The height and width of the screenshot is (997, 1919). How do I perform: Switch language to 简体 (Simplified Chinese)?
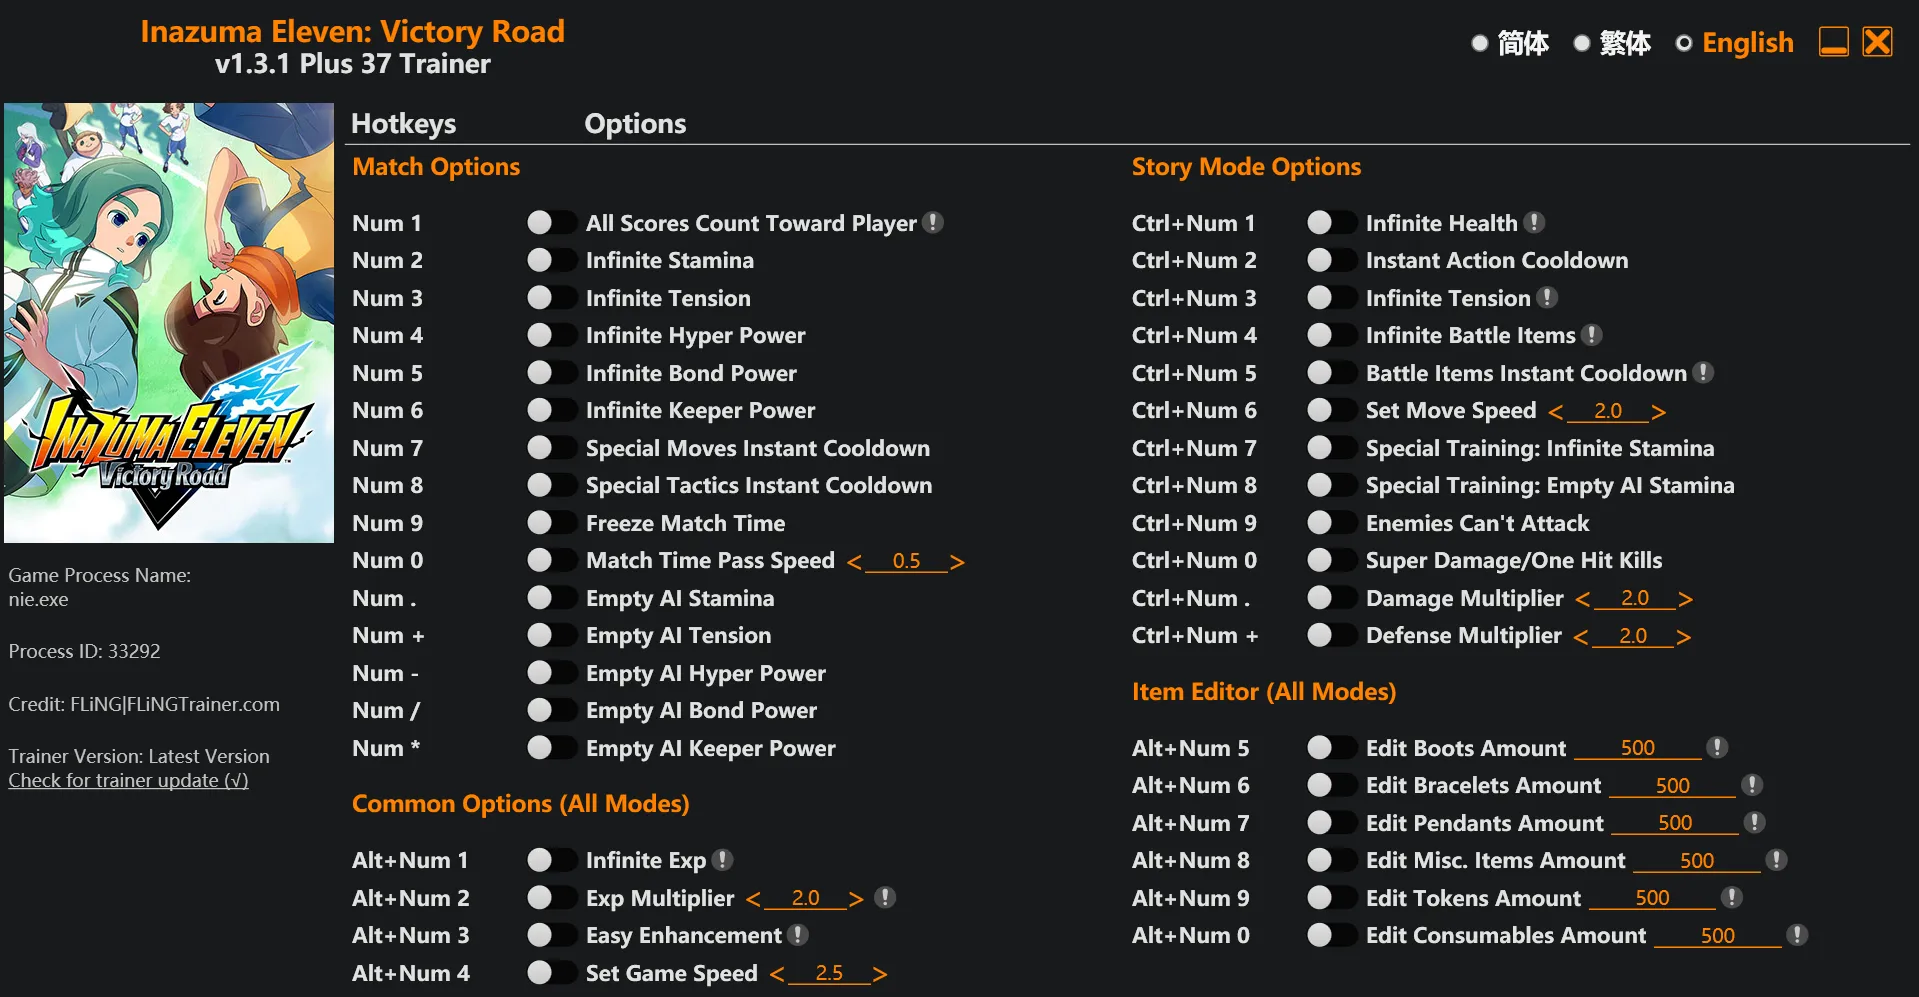click(x=1480, y=43)
